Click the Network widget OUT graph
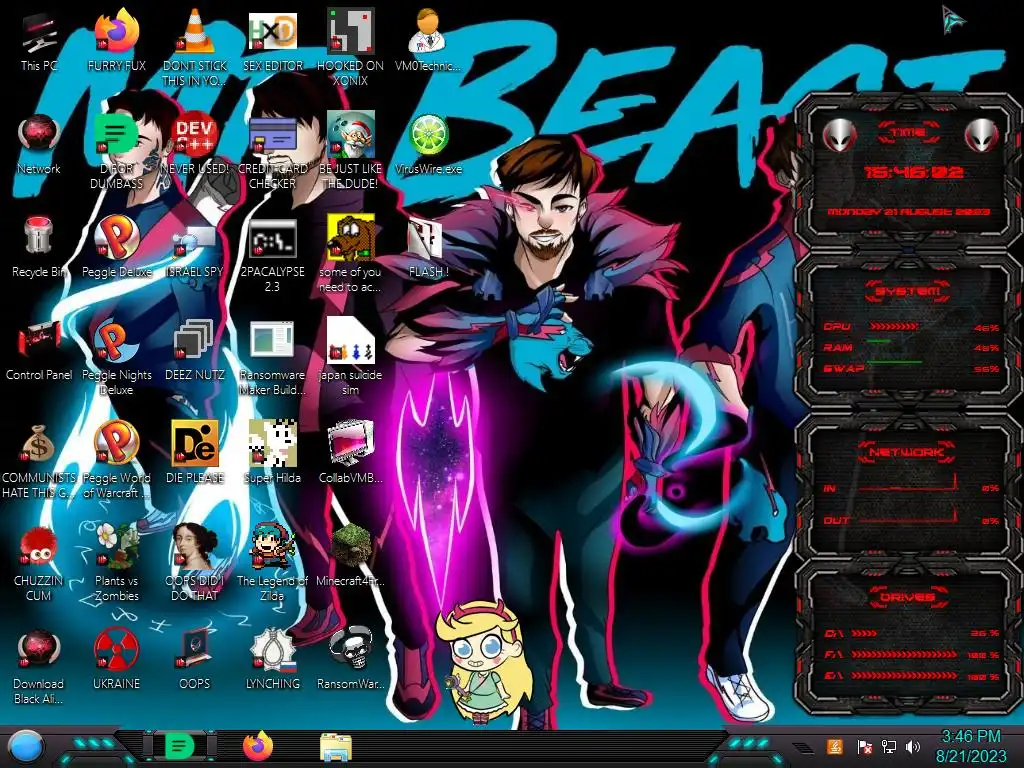1024x768 pixels. [907, 517]
